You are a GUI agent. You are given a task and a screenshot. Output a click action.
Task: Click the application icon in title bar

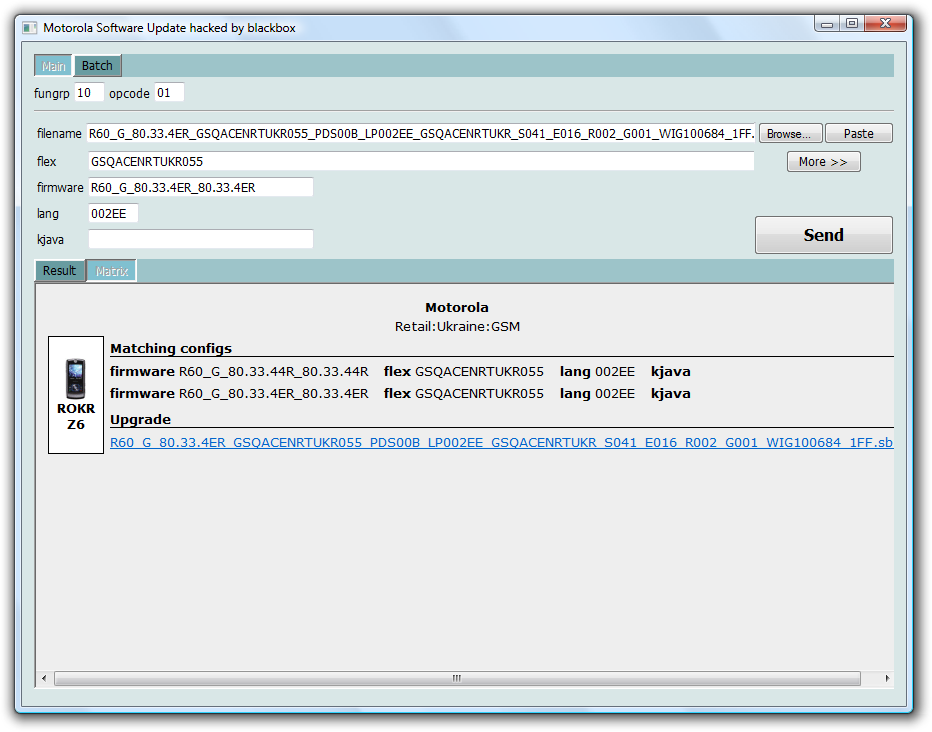pos(29,28)
